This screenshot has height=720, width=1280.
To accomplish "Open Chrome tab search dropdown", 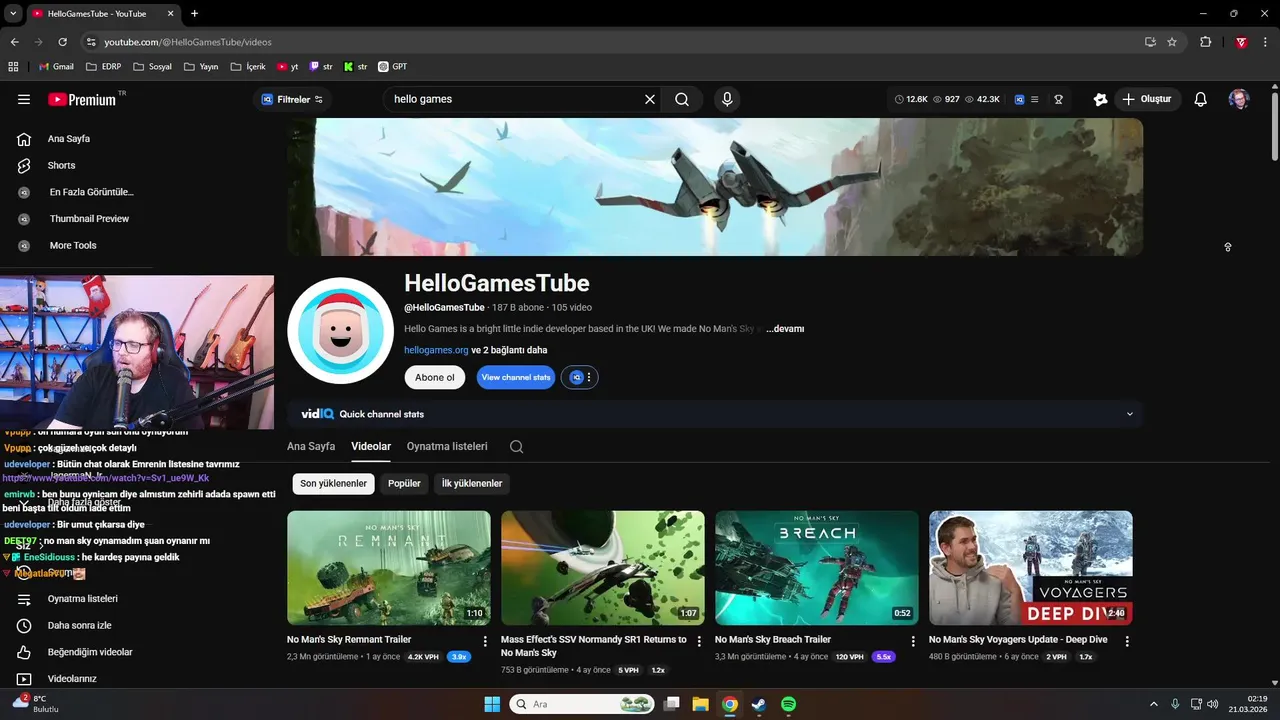I will pyautogui.click(x=13, y=13).
